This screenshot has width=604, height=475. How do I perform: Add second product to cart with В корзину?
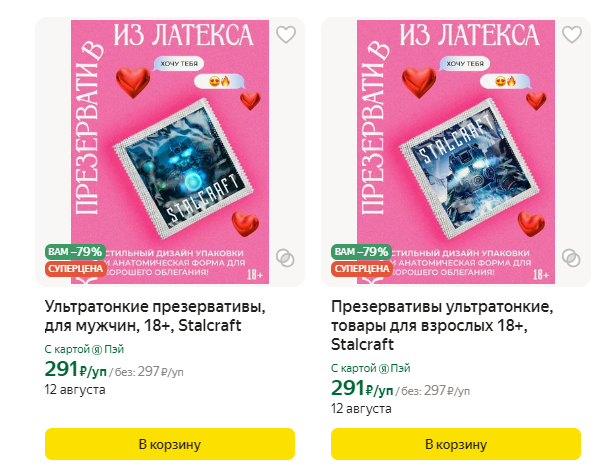456,444
